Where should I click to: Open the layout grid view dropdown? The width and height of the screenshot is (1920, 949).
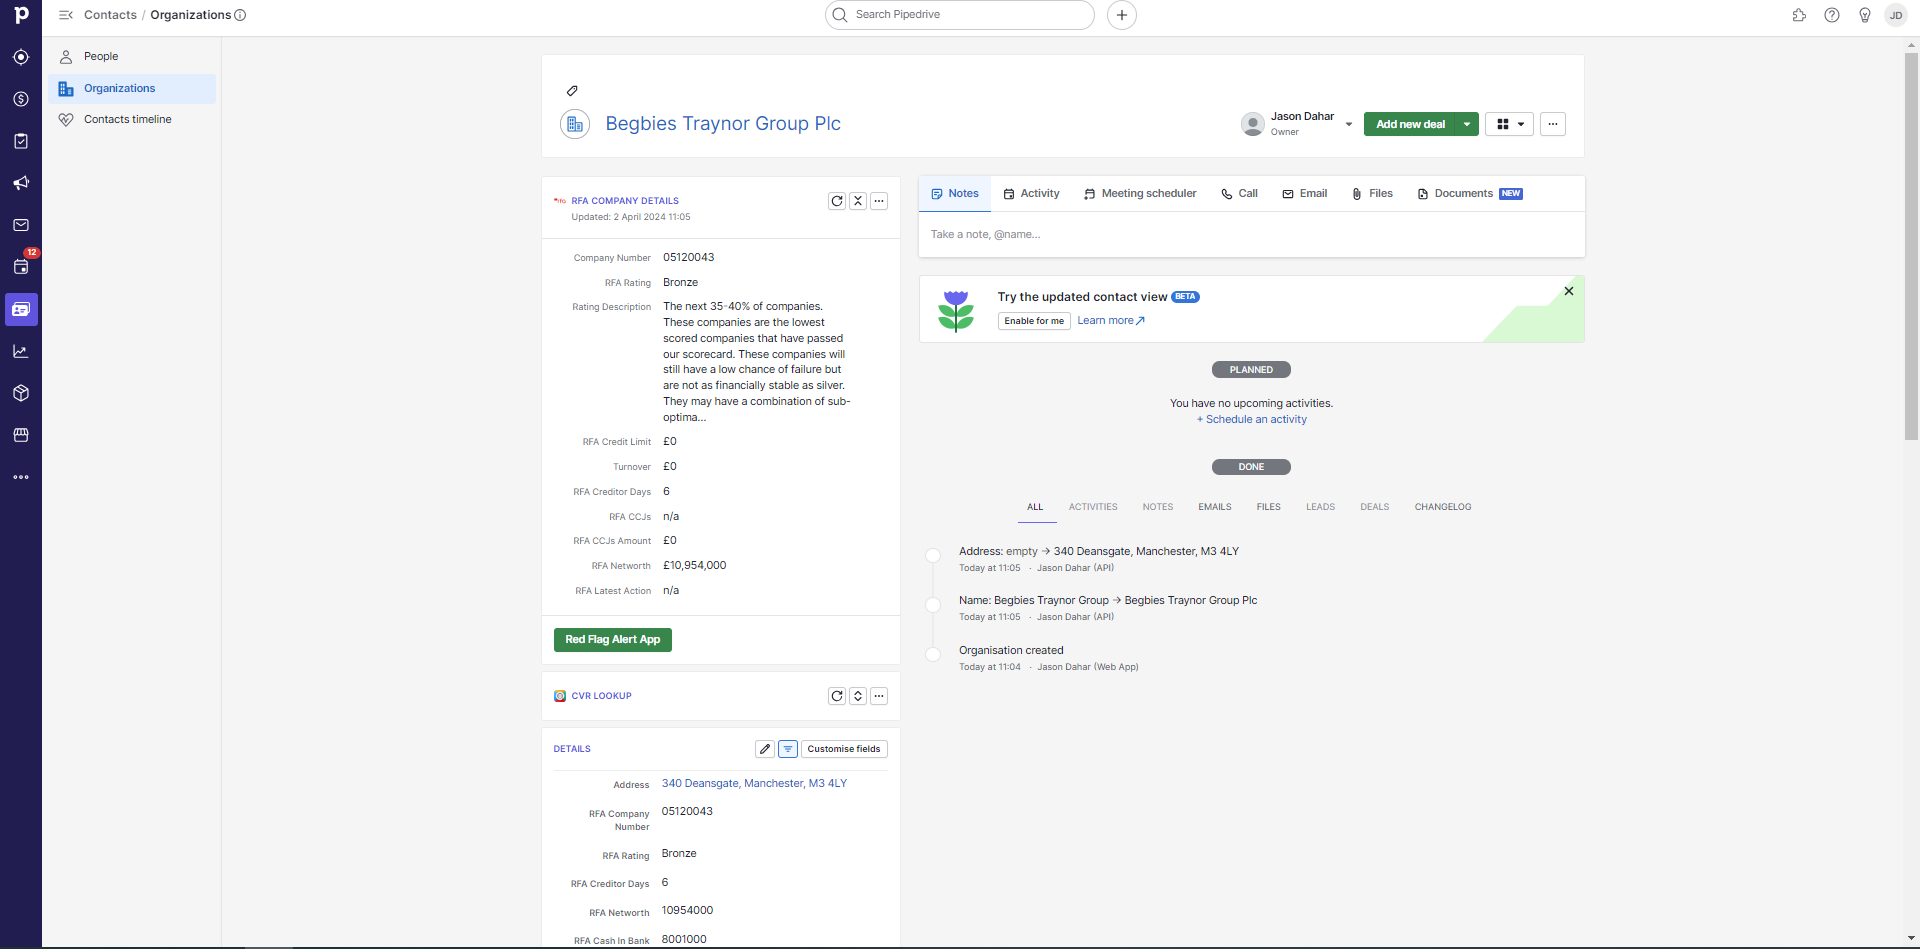1509,124
